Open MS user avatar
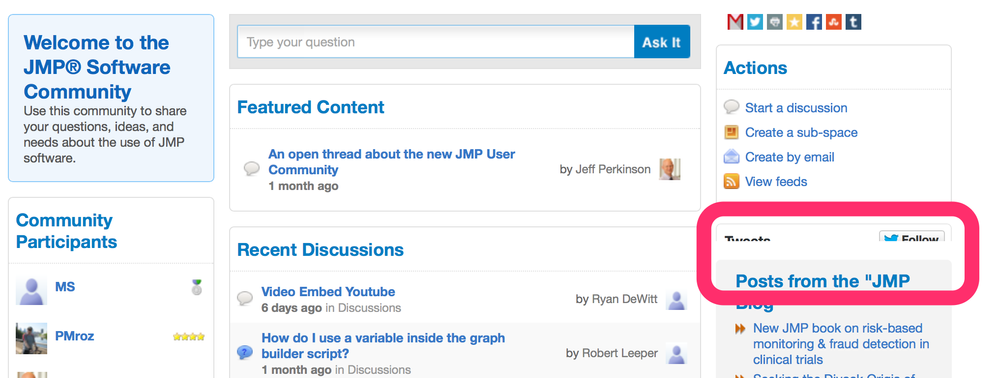The width and height of the screenshot is (999, 378). click(x=31, y=289)
